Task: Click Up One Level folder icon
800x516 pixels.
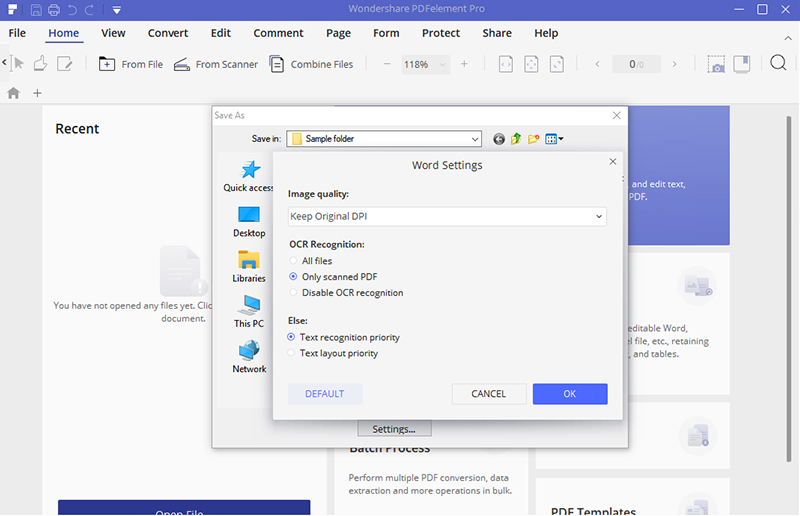Action: 516,139
